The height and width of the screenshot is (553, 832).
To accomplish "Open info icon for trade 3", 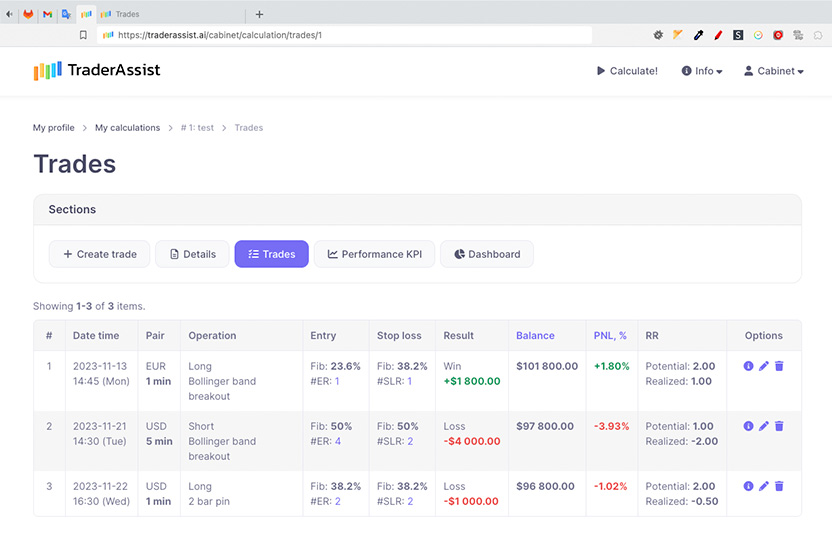I will [748, 487].
